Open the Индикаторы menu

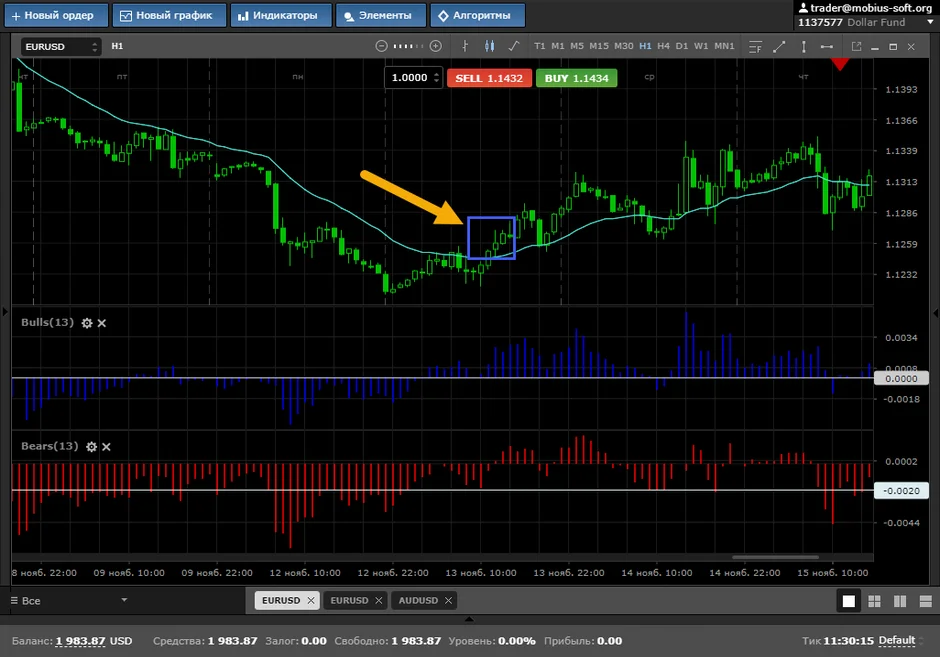(x=281, y=16)
